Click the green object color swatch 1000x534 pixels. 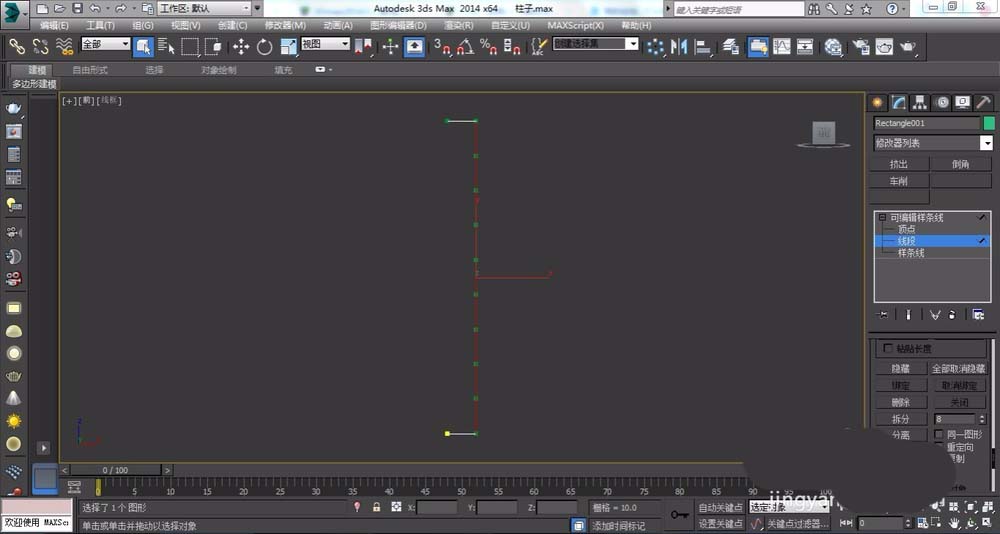click(x=989, y=123)
